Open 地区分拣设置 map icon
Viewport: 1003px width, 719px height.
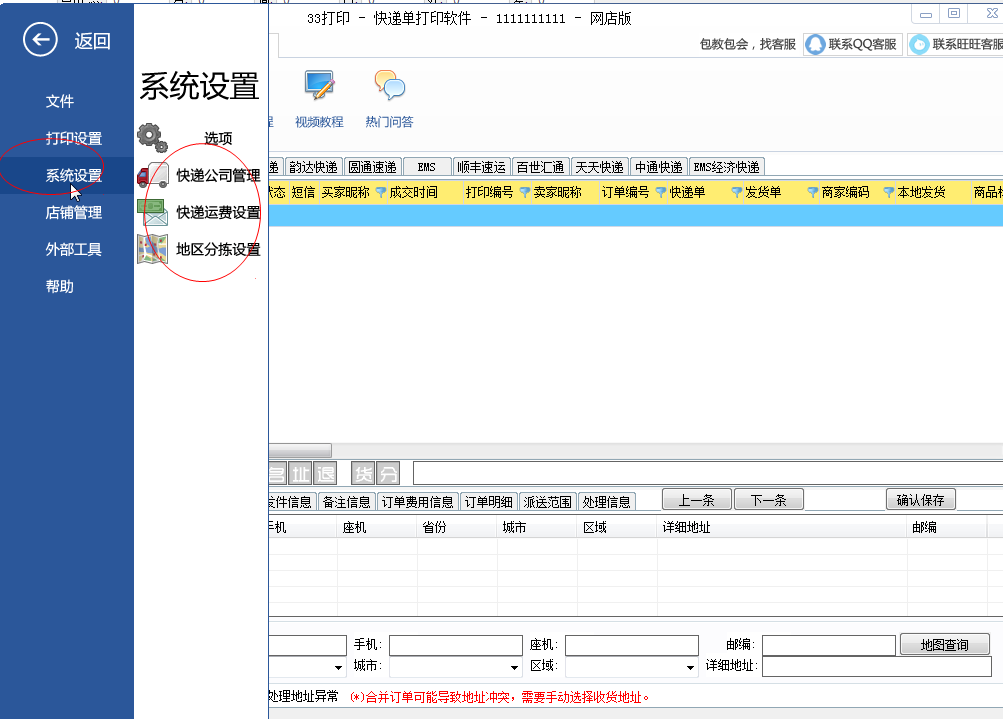pos(151,250)
